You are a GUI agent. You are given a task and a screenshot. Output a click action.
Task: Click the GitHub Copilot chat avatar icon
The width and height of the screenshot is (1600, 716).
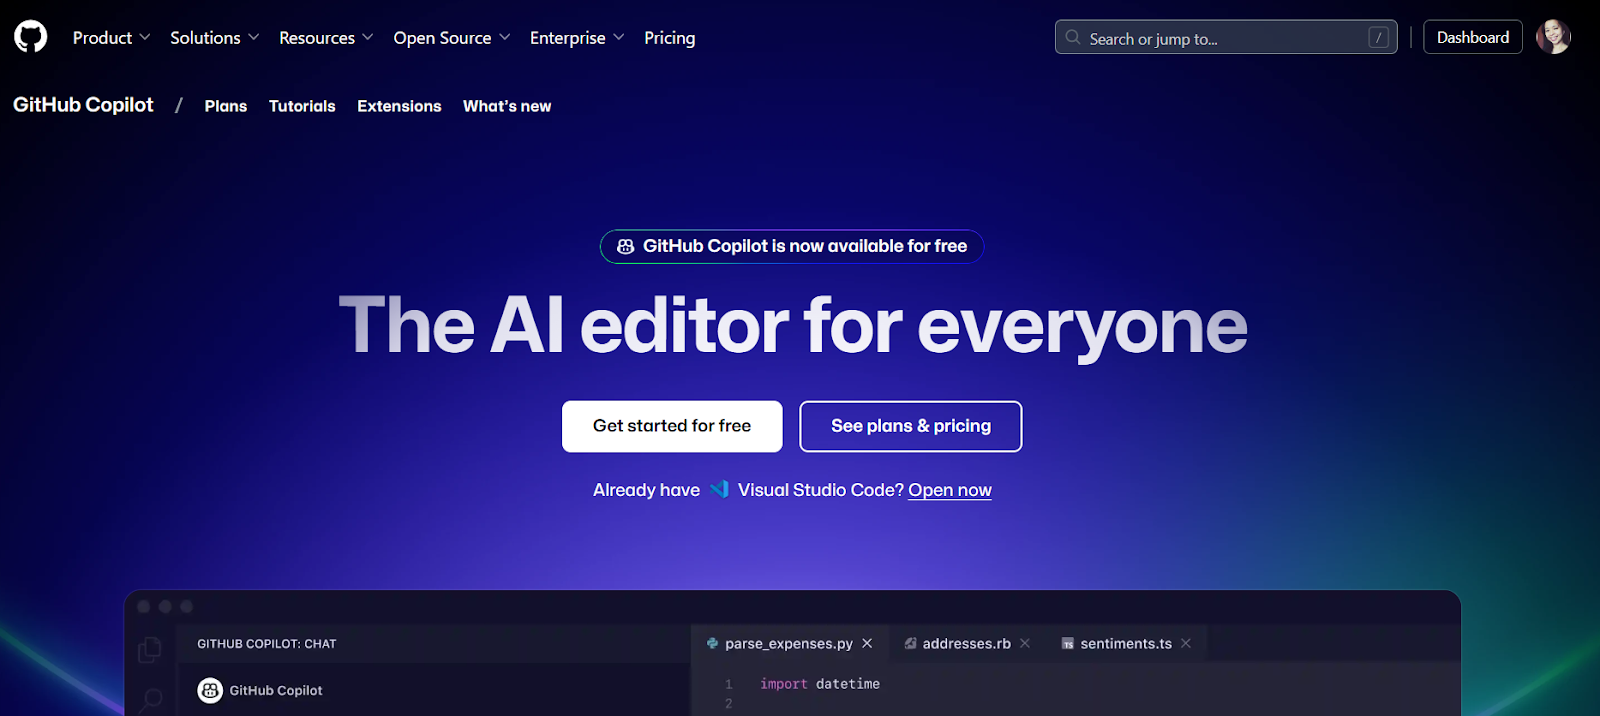pos(210,690)
